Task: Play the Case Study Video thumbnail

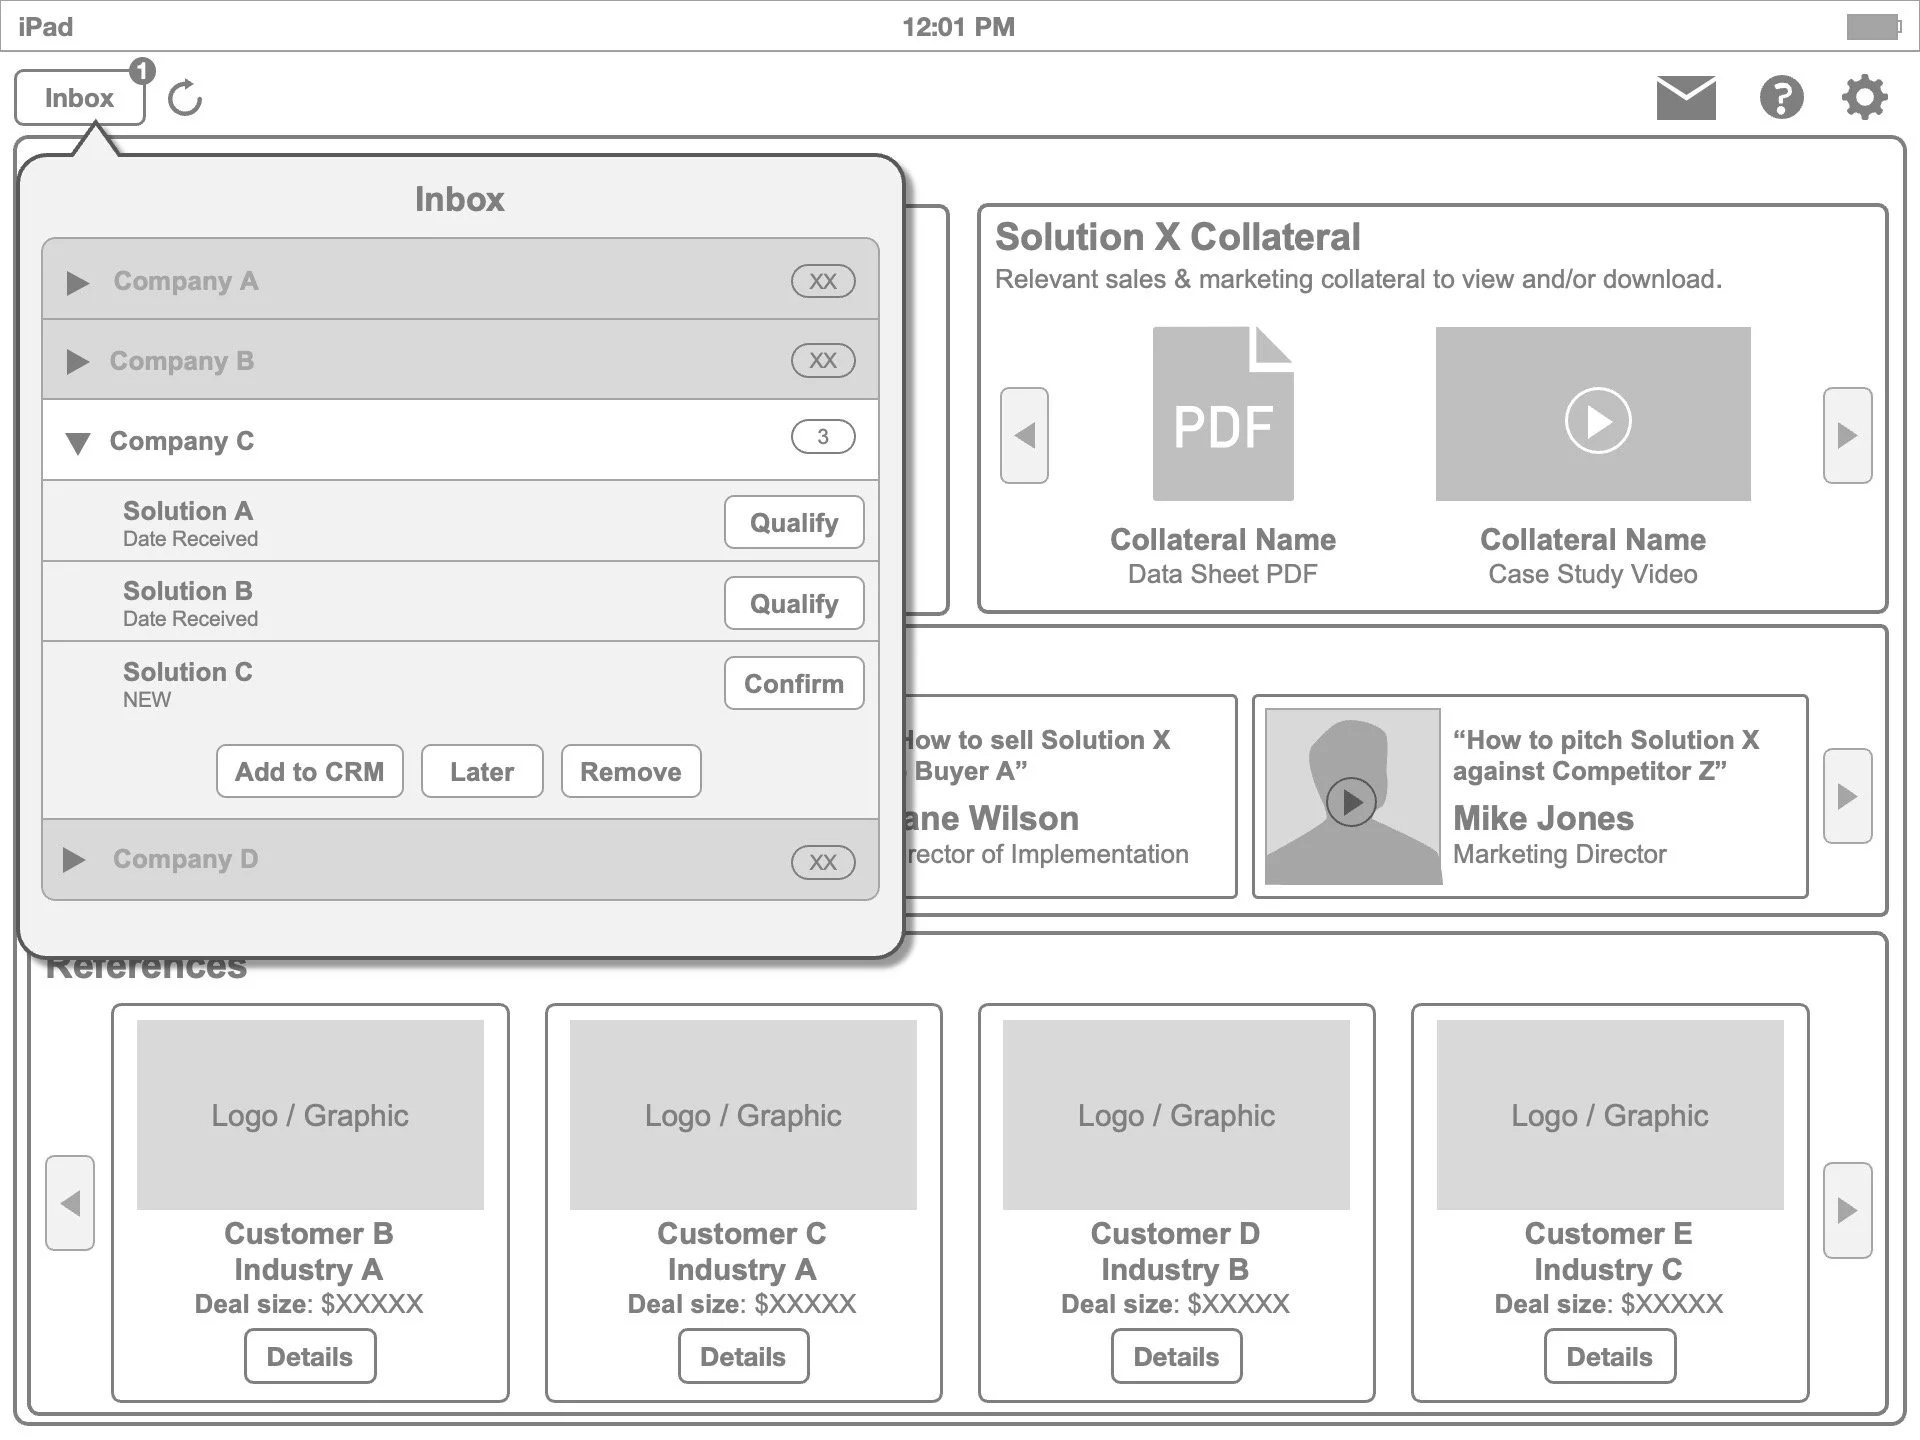Action: [1597, 420]
